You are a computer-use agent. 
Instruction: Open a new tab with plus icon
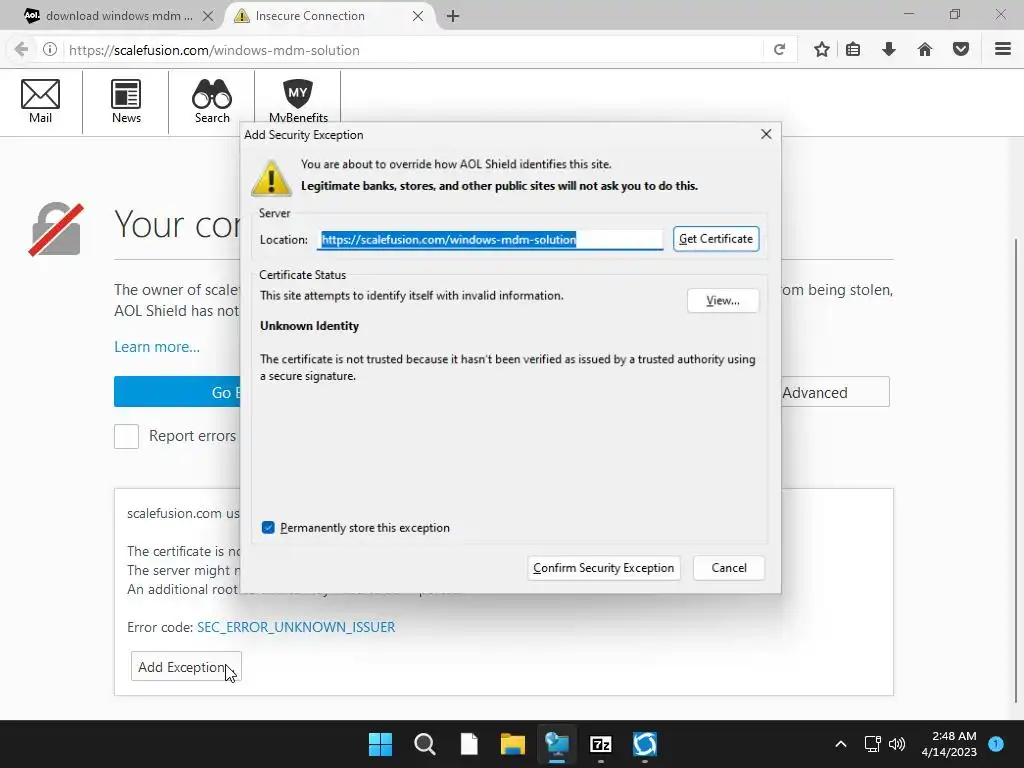coord(453,16)
